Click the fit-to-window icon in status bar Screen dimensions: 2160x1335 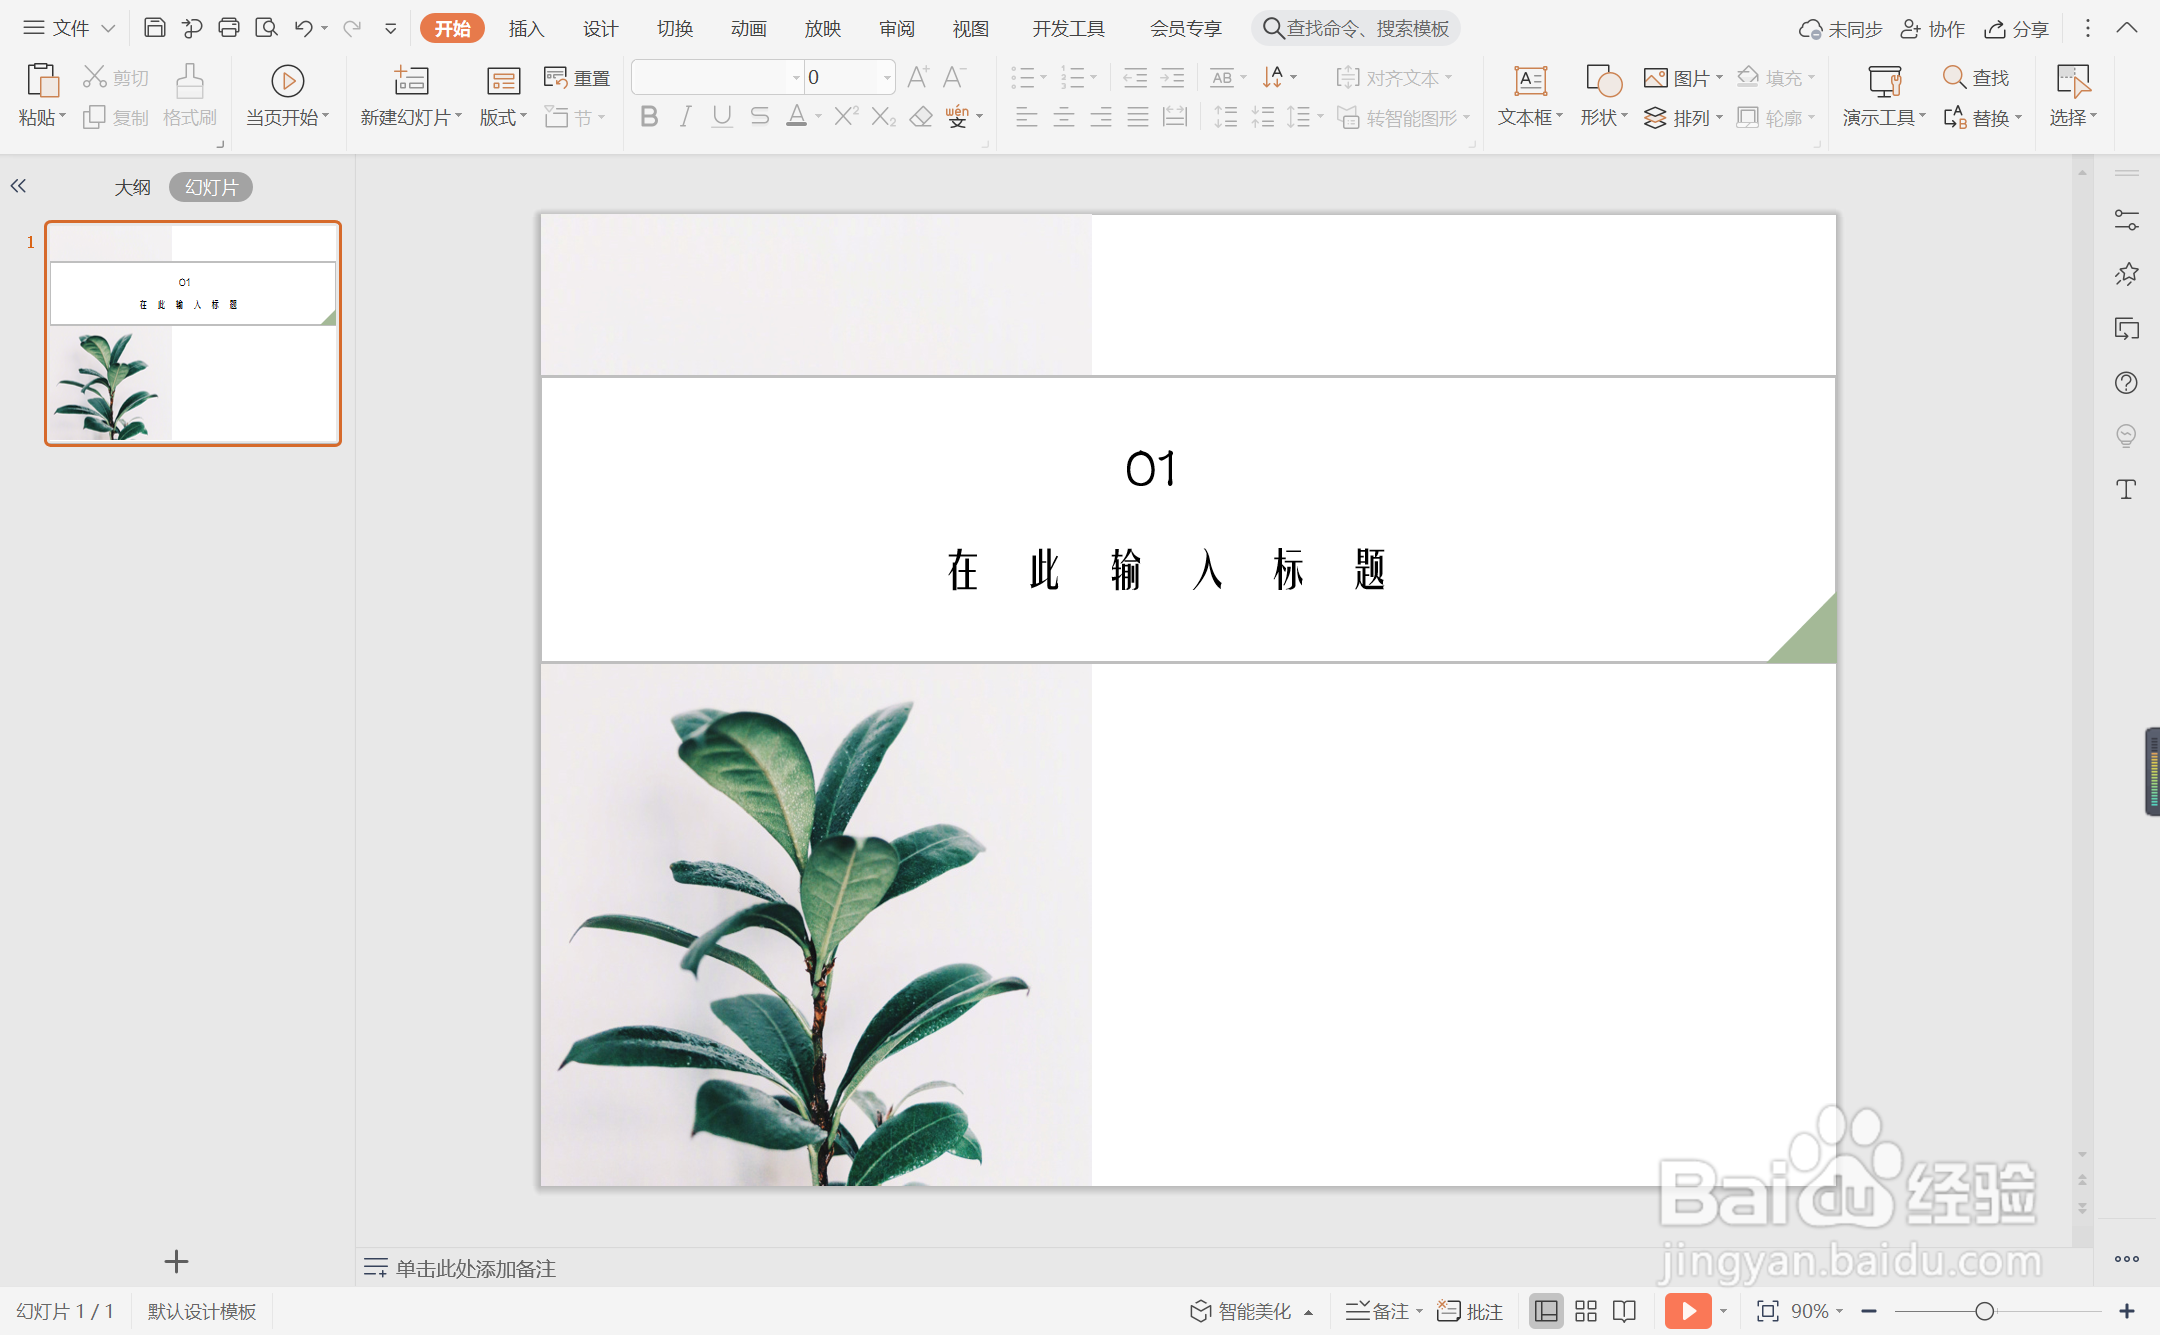[x=1767, y=1311]
